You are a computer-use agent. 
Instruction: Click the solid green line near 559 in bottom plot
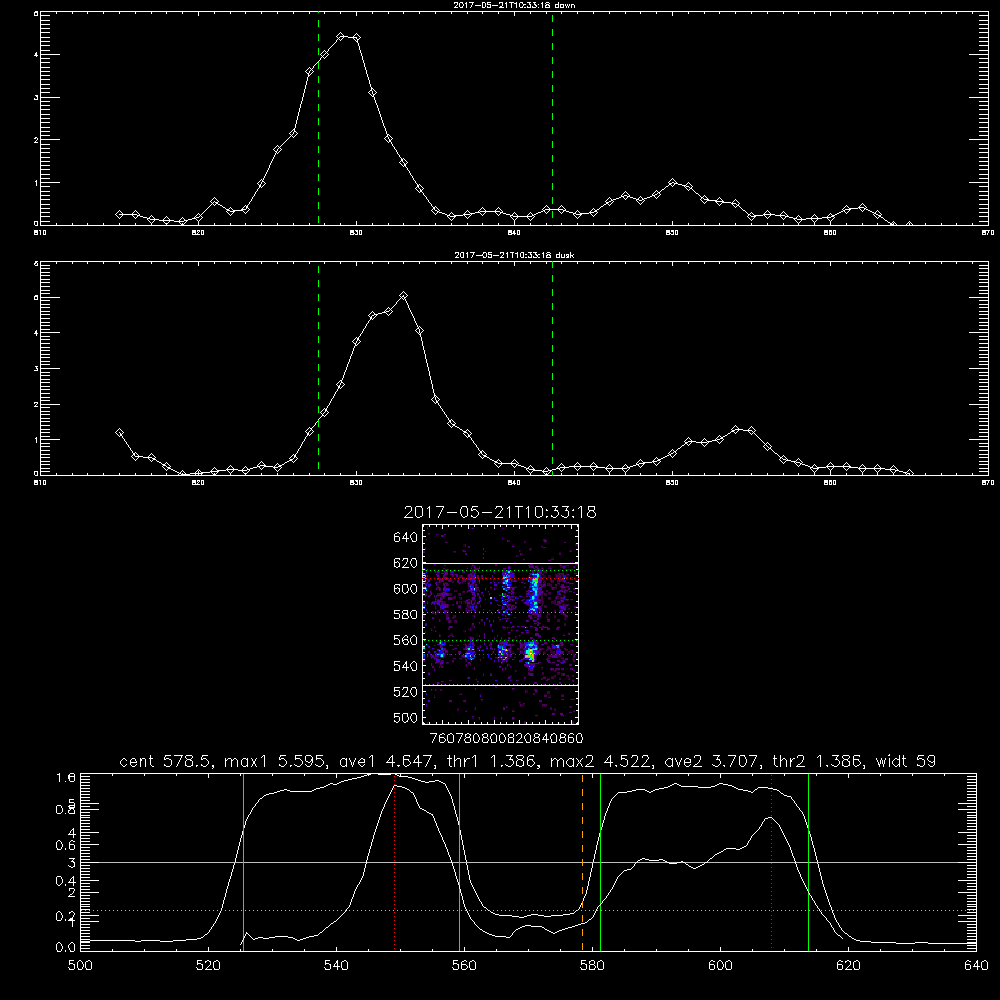(x=460, y=862)
